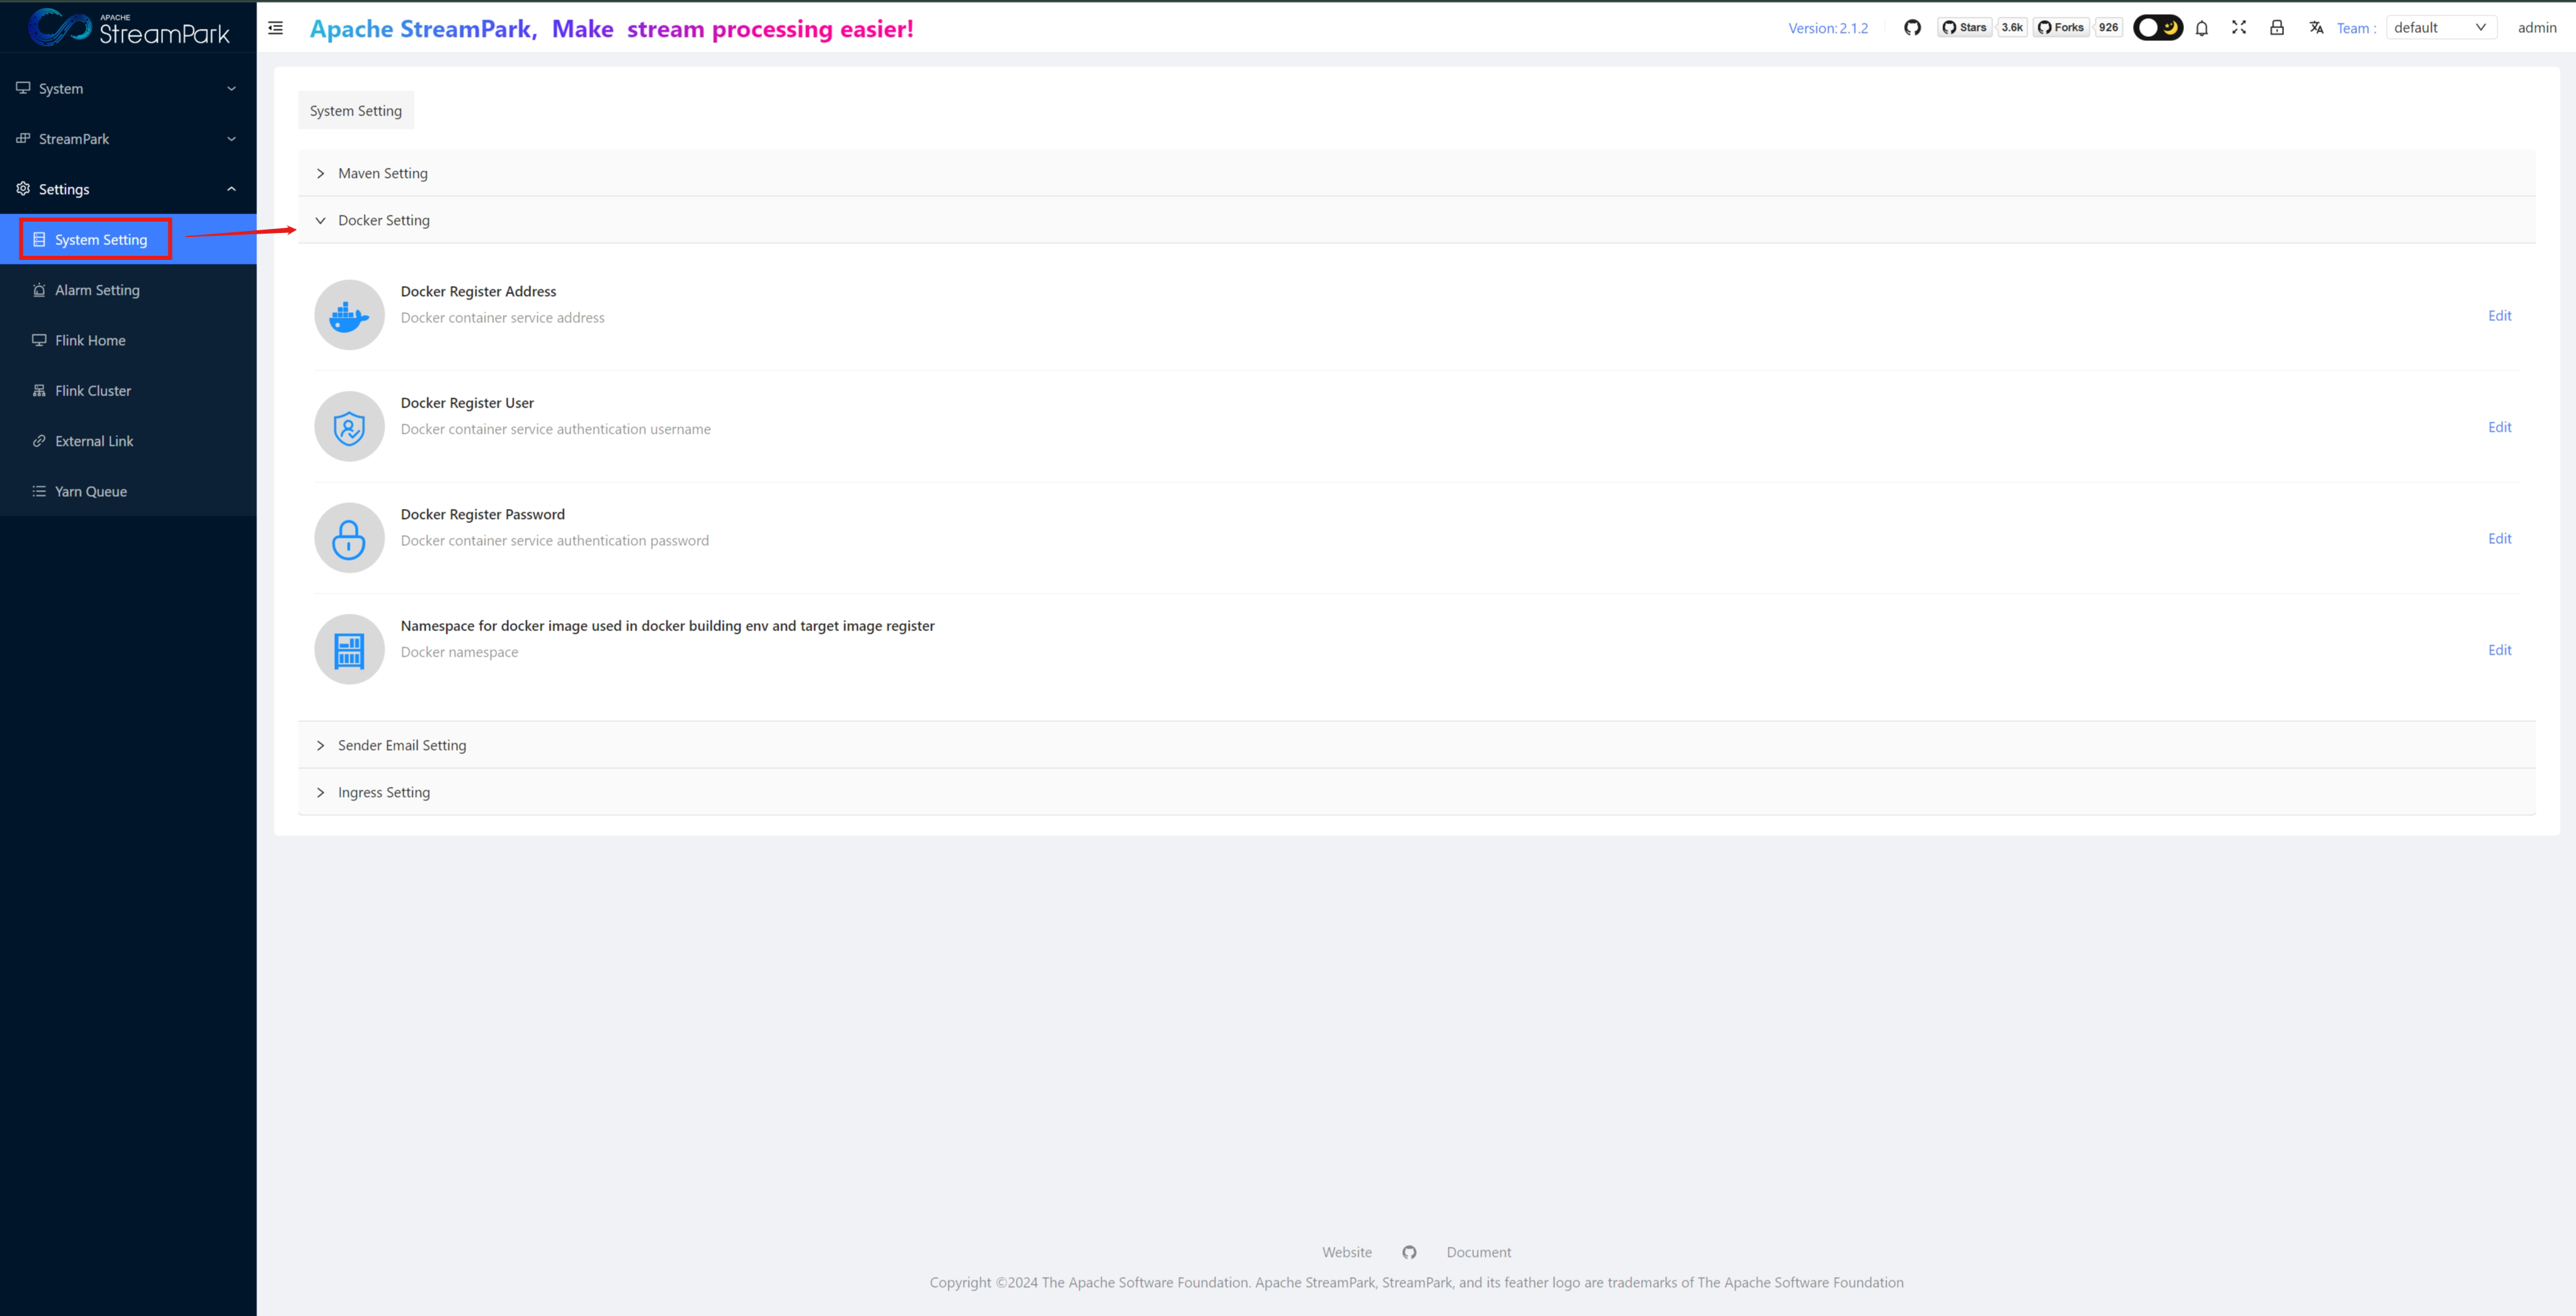Open the language translation icon
Screen dimensions: 2576x1316
tap(2316, 28)
